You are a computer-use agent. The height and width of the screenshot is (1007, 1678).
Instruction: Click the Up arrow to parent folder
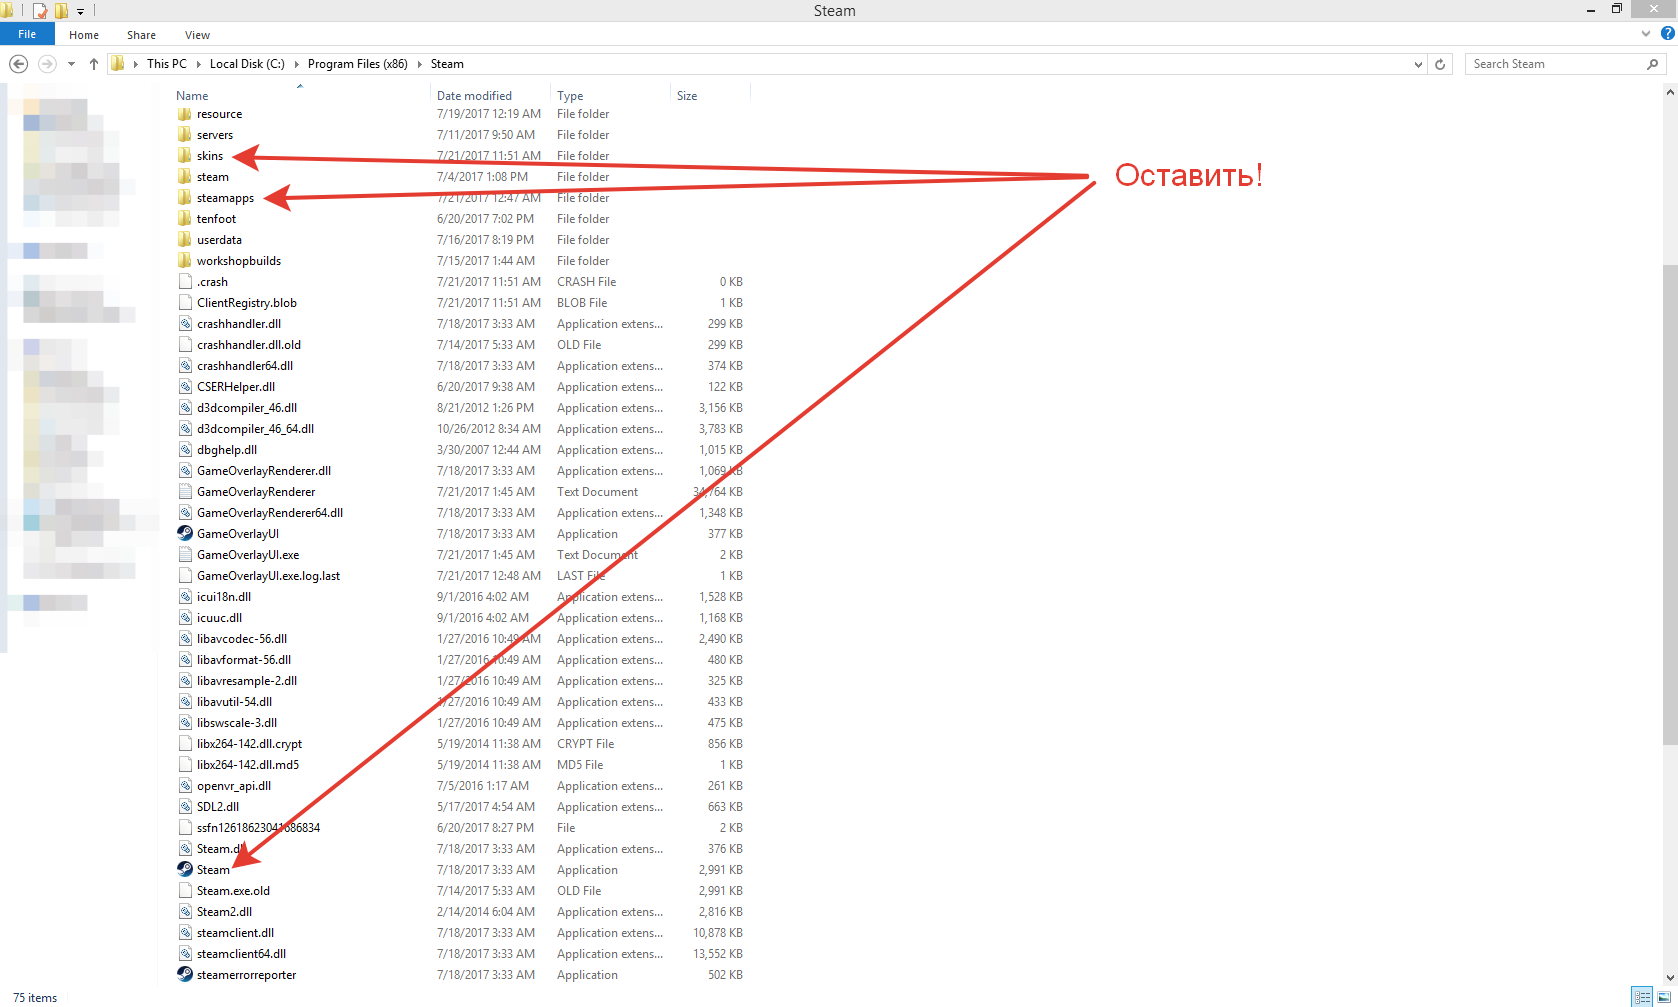(94, 64)
